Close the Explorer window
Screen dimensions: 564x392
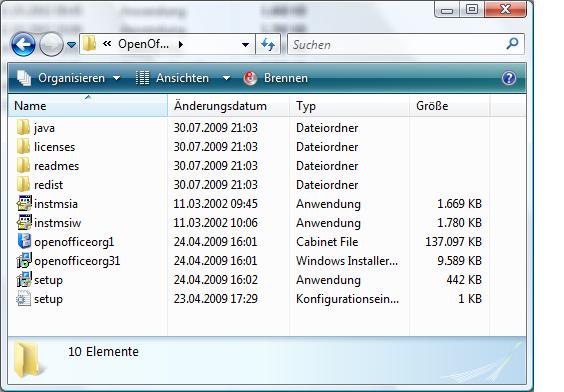tap(505, 9)
